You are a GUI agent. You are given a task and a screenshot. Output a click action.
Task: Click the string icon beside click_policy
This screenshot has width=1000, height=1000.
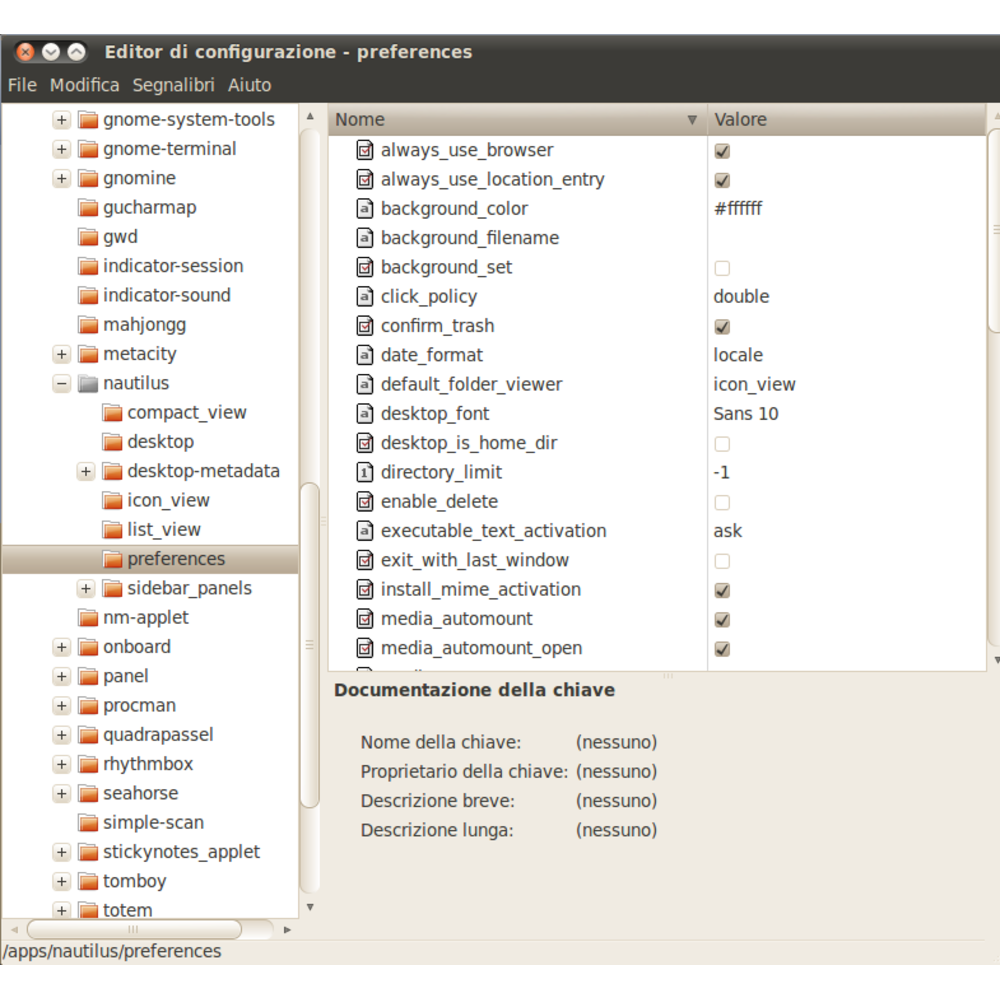[365, 296]
